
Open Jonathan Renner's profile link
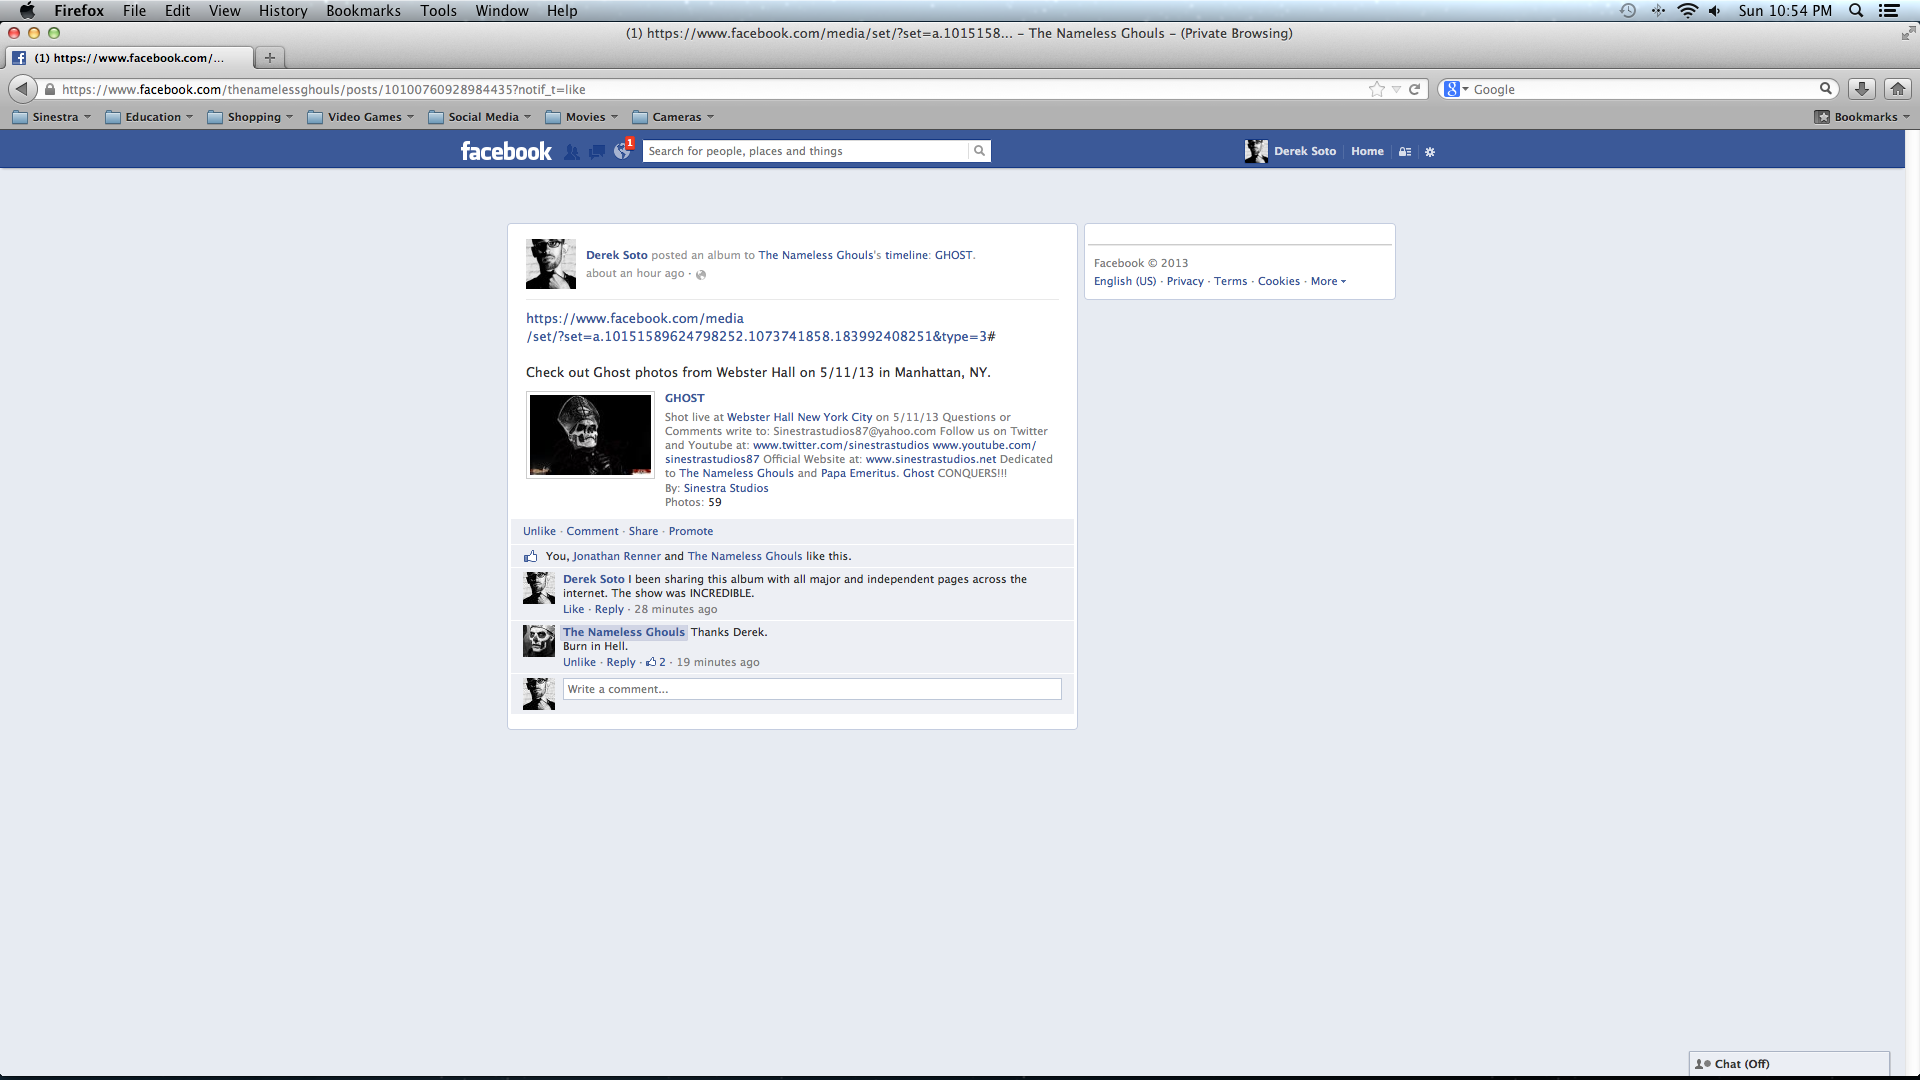(x=616, y=556)
